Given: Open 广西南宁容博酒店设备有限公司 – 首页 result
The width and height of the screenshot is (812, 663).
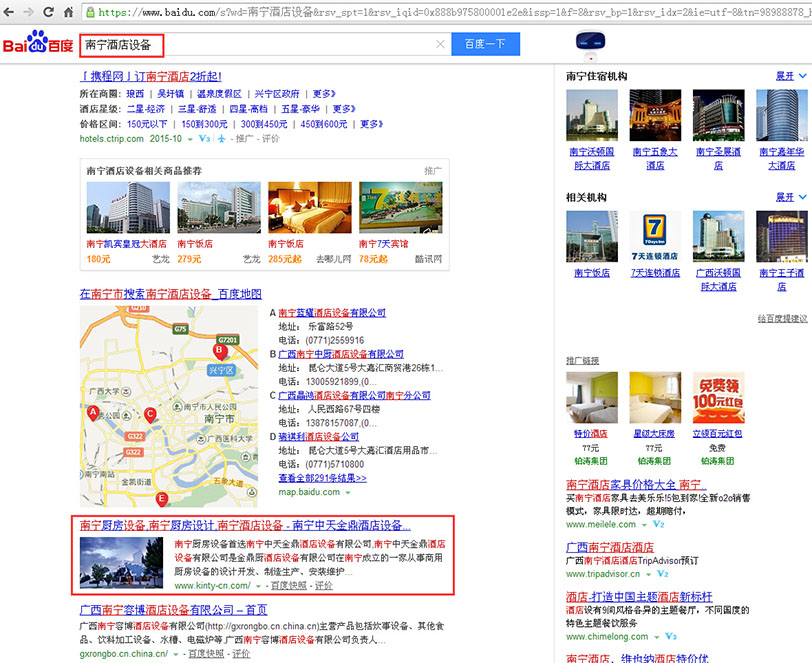Looking at the screenshot, I should (173, 610).
